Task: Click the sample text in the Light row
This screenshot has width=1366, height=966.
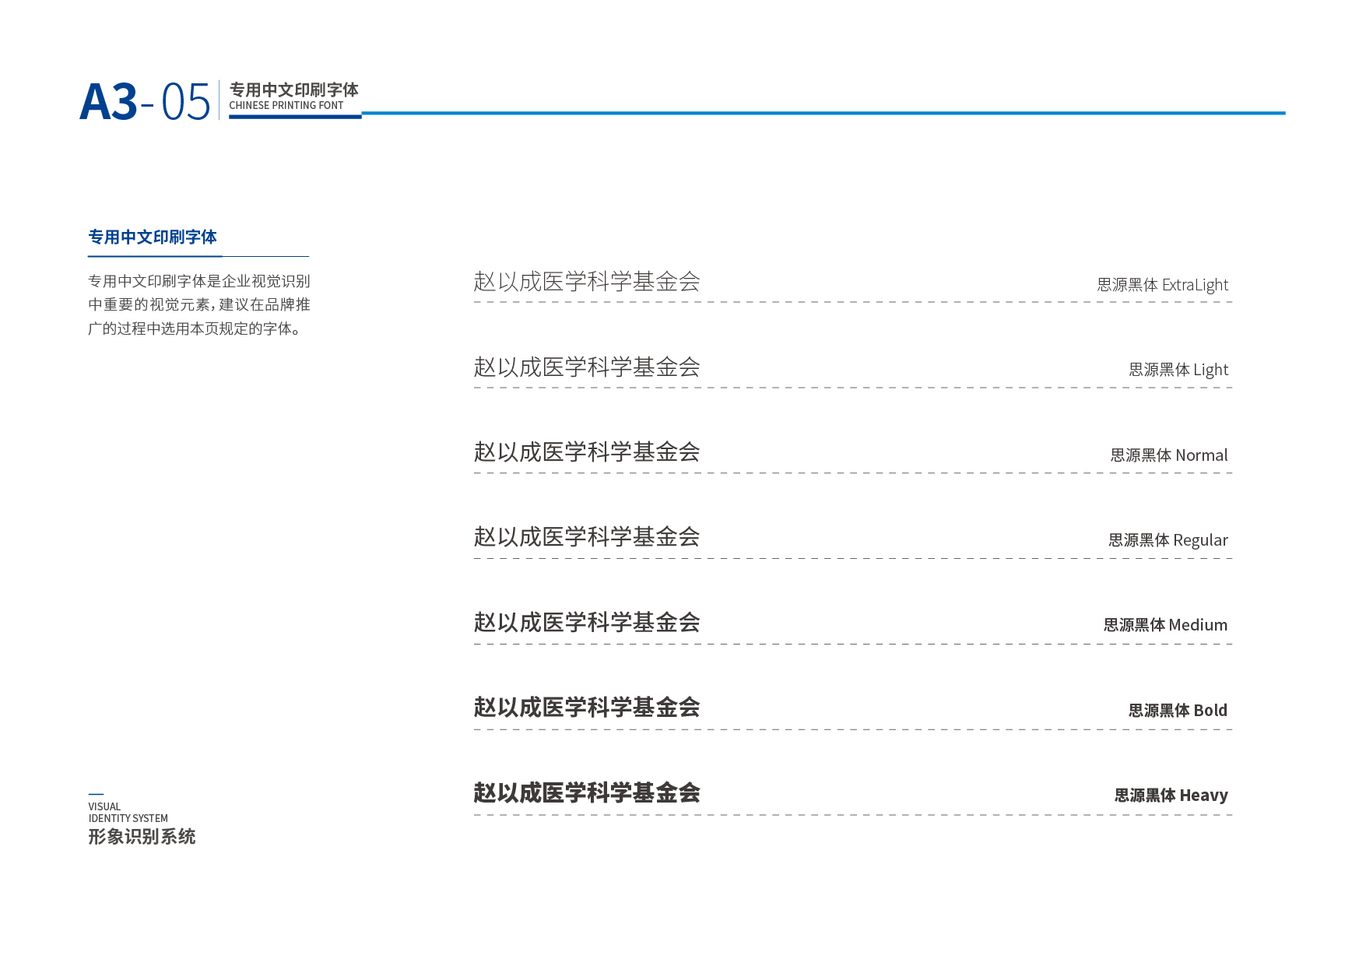Action: [587, 367]
